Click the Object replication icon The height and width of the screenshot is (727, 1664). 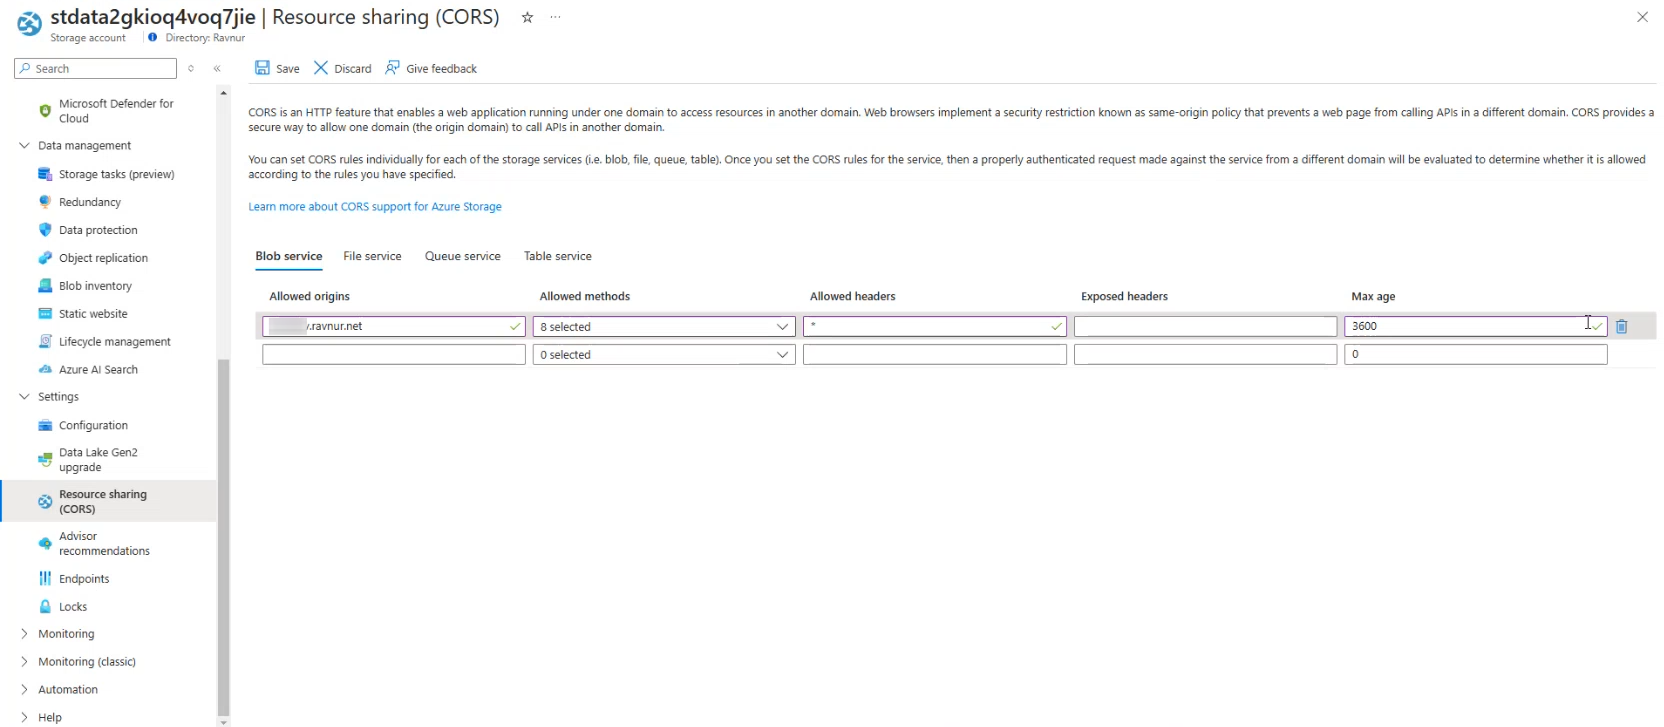(x=45, y=258)
